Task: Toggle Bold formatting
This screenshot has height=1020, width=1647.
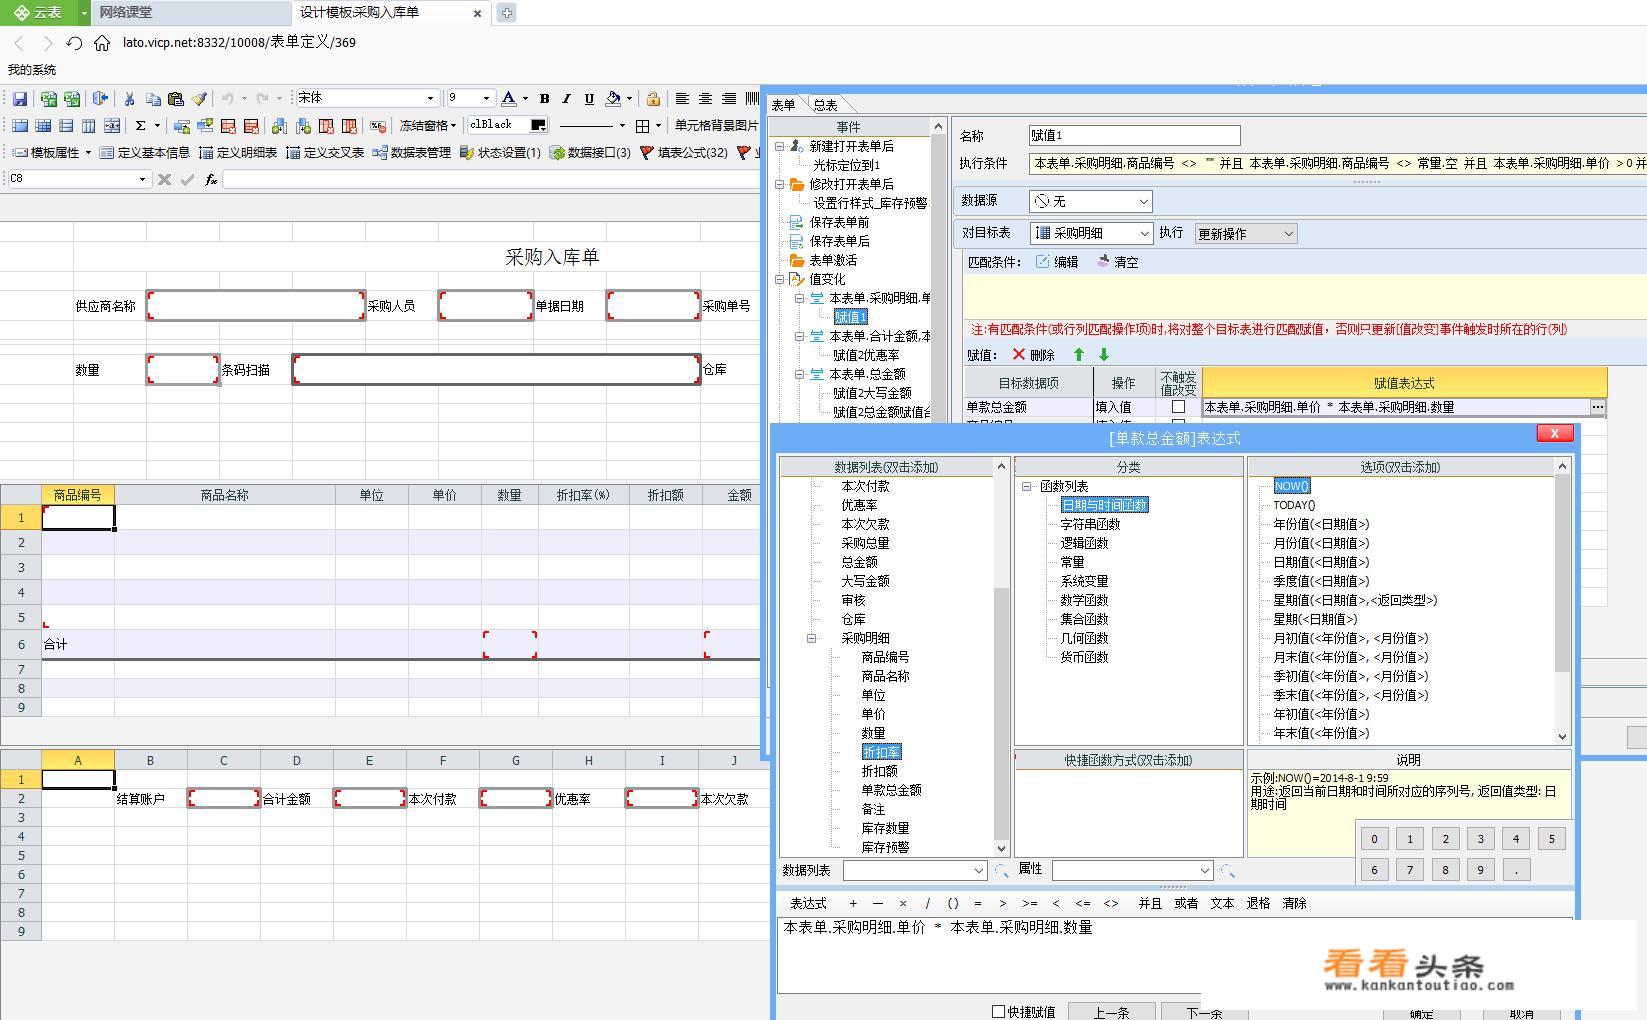Action: click(544, 98)
